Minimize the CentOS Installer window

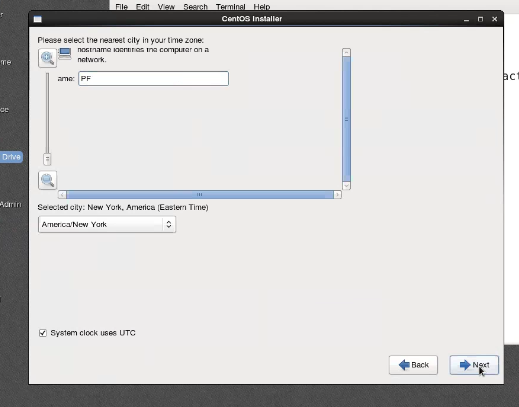(466, 19)
